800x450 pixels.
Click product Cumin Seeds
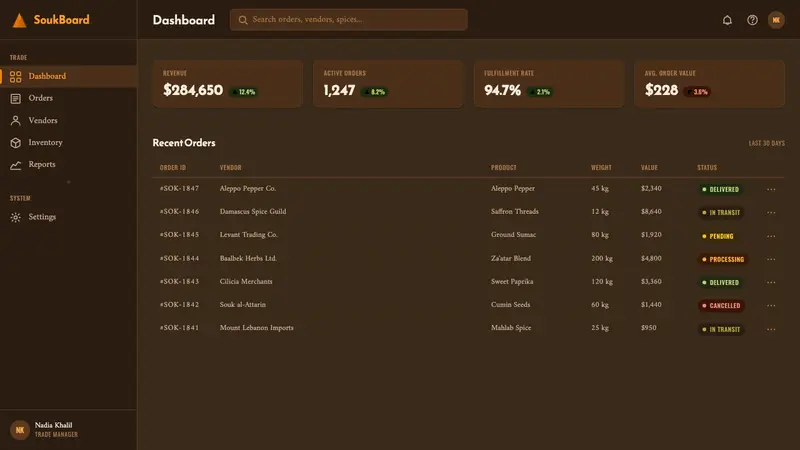click(x=510, y=305)
